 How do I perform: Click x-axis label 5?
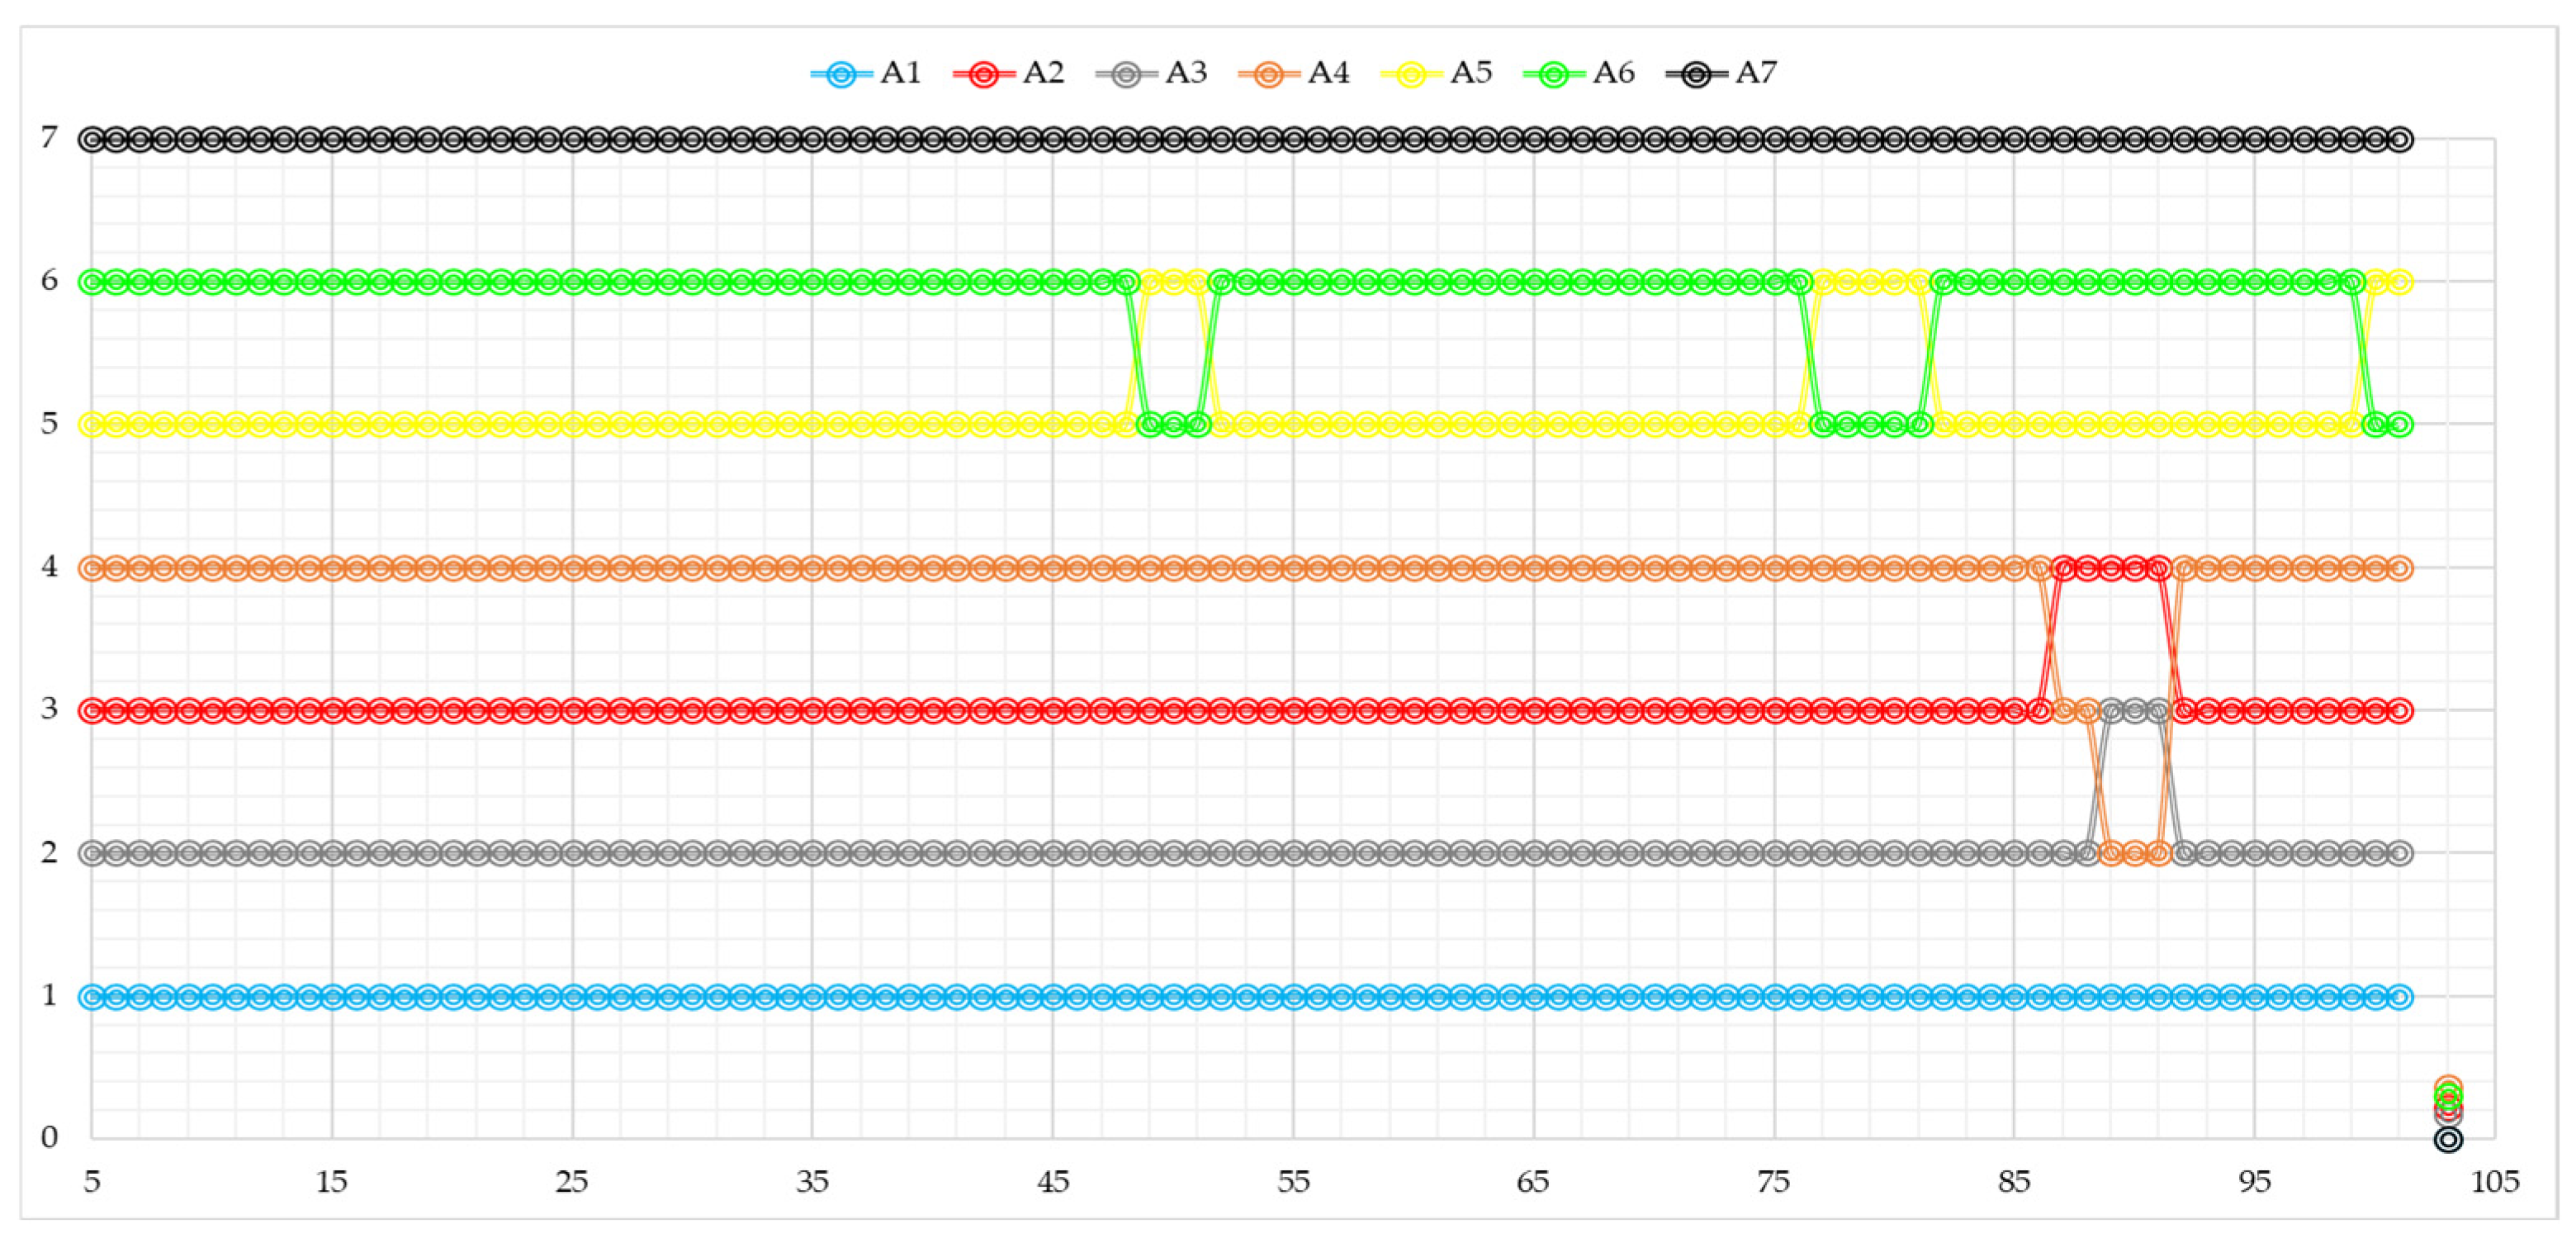pyautogui.click(x=91, y=1183)
